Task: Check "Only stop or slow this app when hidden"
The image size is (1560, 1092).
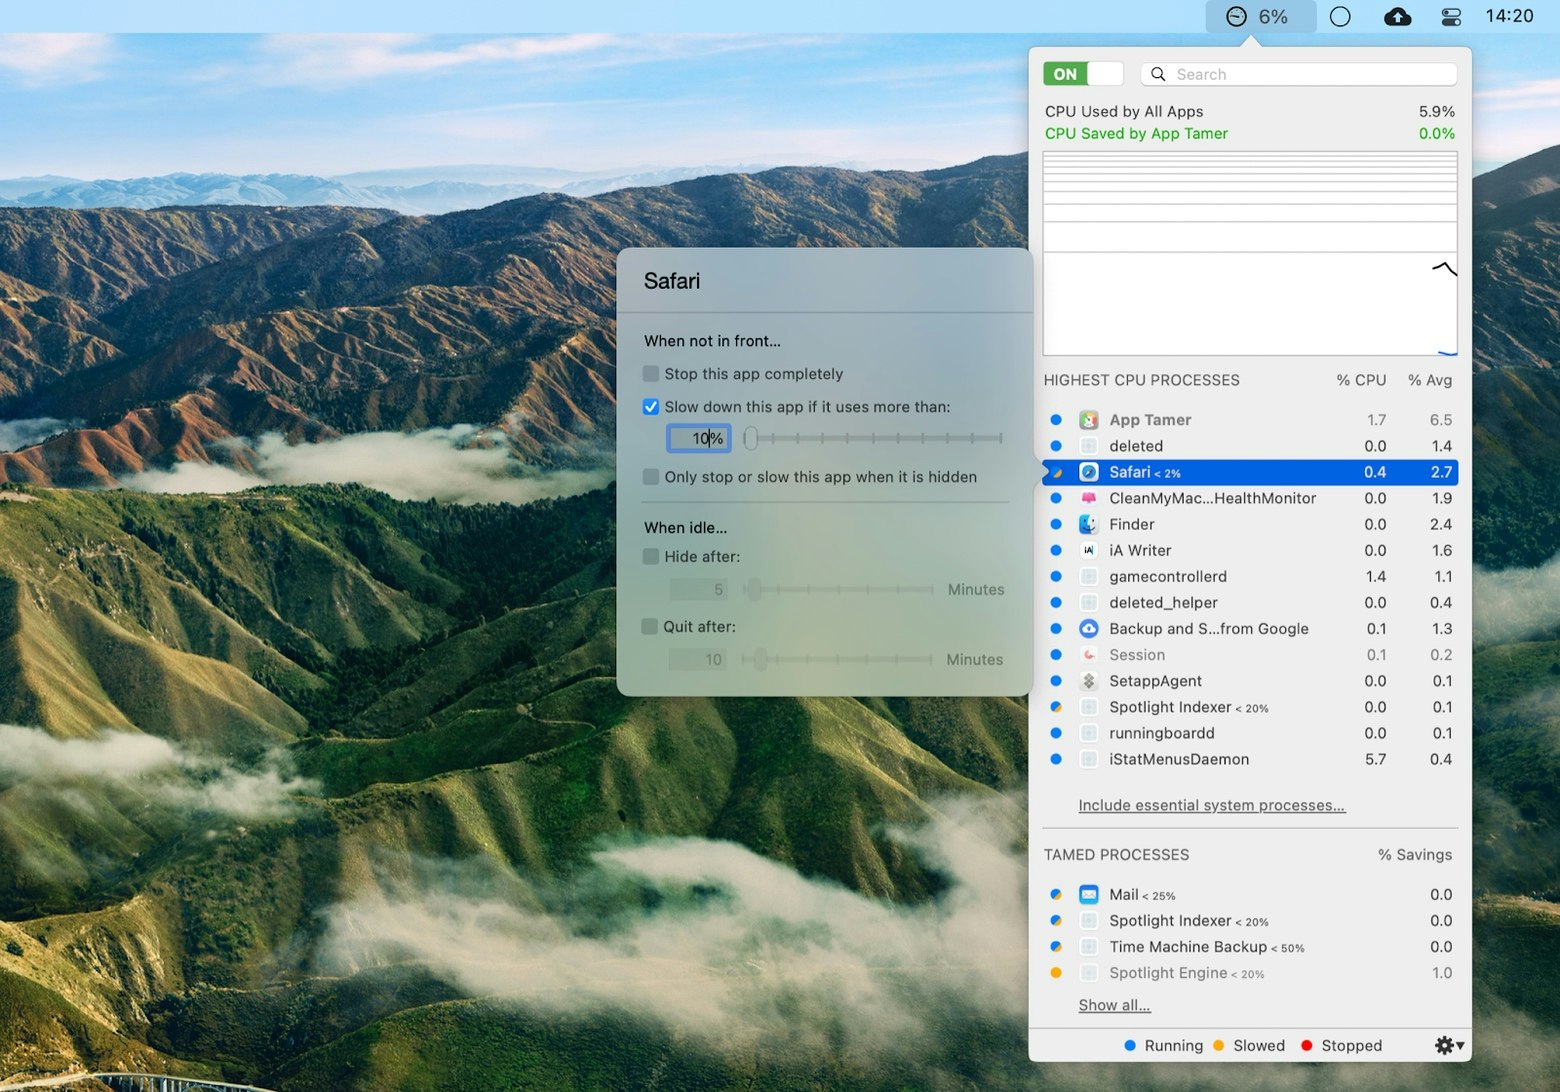Action: [x=651, y=477]
